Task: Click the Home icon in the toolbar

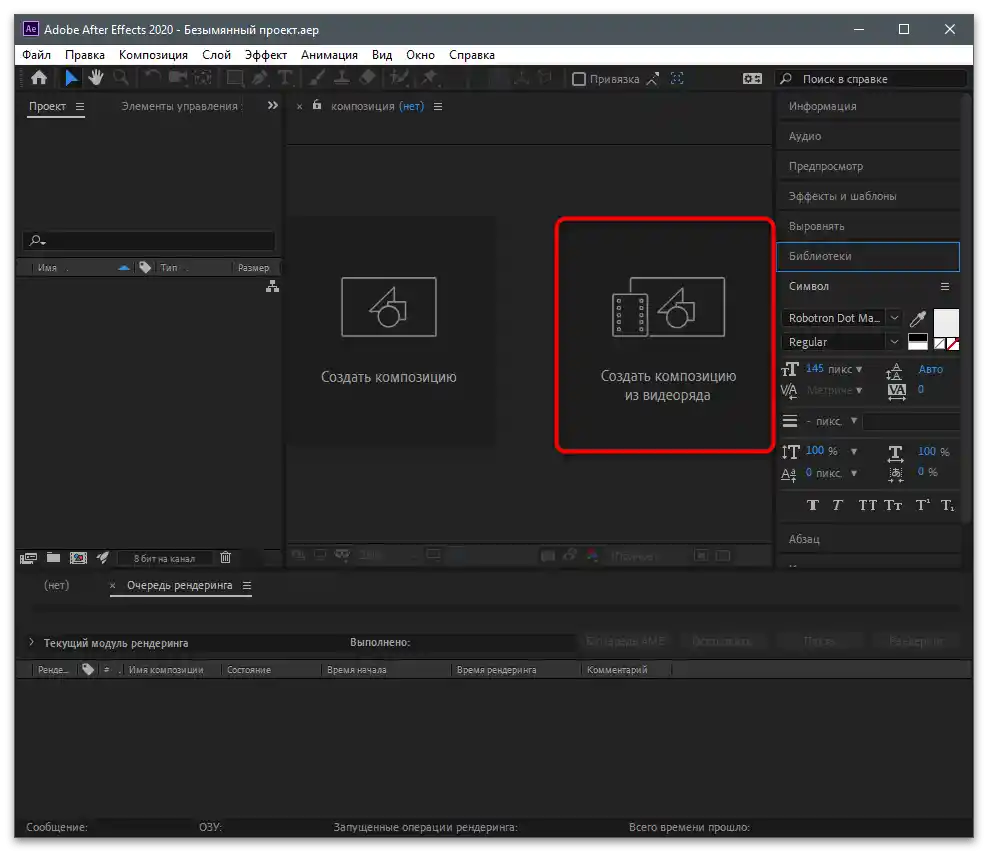Action: (x=39, y=78)
